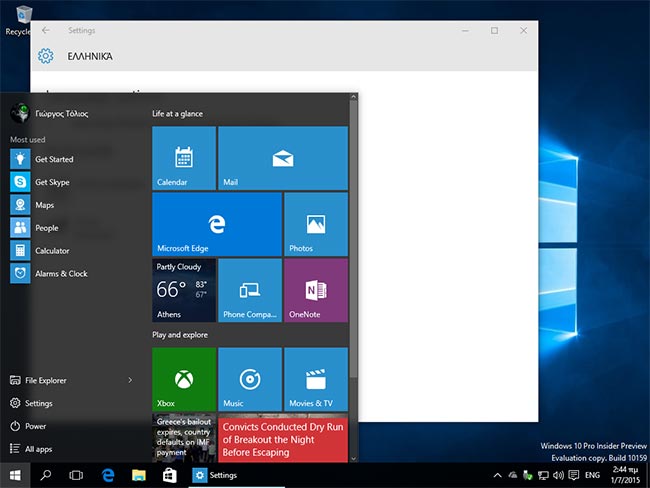Image resolution: width=650 pixels, height=488 pixels.
Task: Expand File Explorer jump list arrow
Action: coord(130,380)
